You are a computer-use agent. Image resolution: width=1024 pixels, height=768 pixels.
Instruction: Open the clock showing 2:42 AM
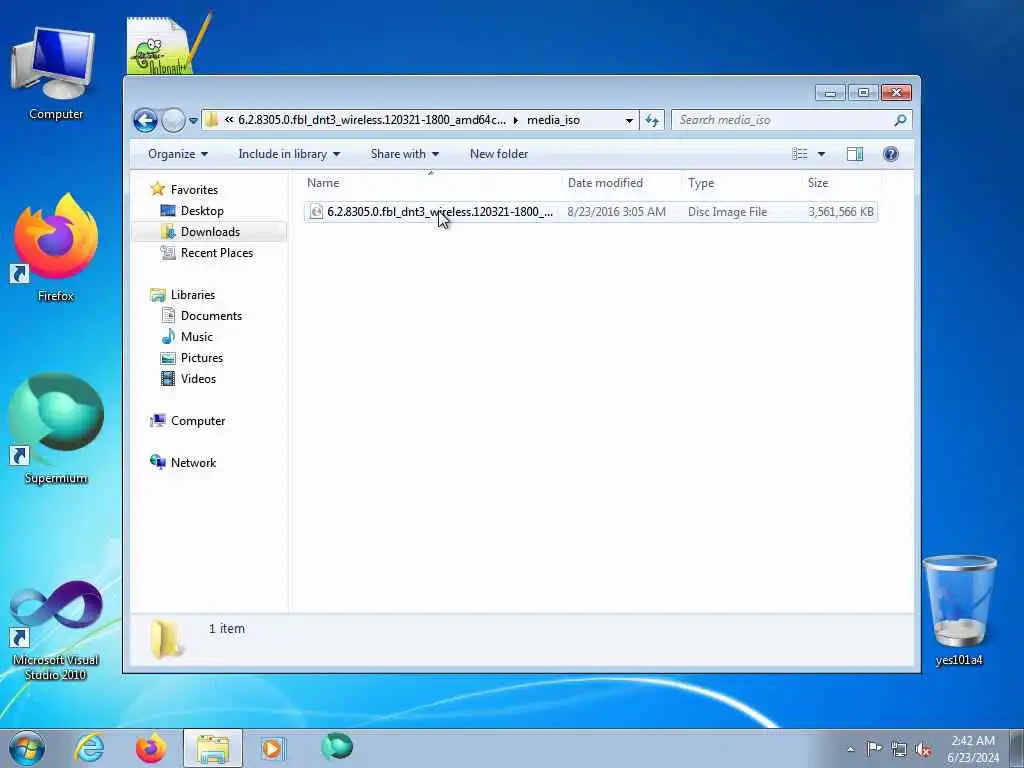pos(973,749)
